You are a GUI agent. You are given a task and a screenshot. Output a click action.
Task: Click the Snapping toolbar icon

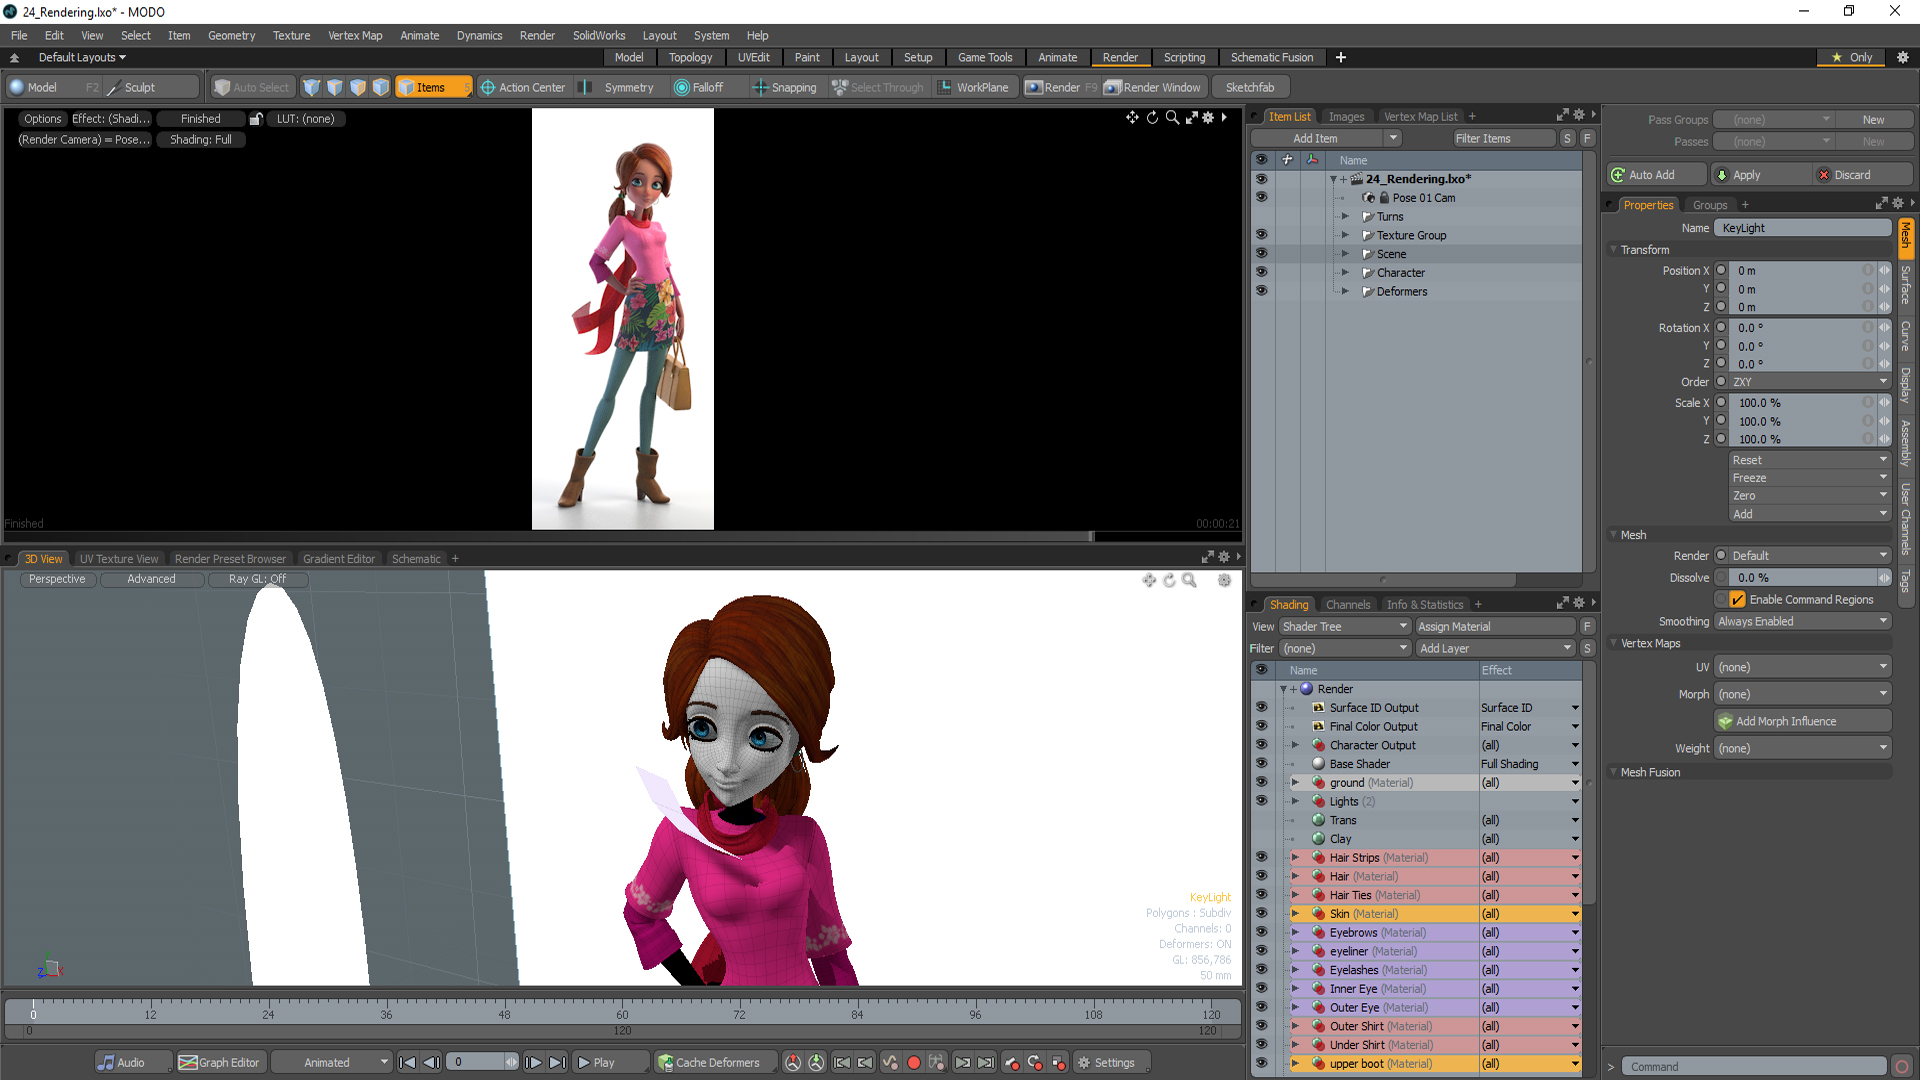[760, 88]
